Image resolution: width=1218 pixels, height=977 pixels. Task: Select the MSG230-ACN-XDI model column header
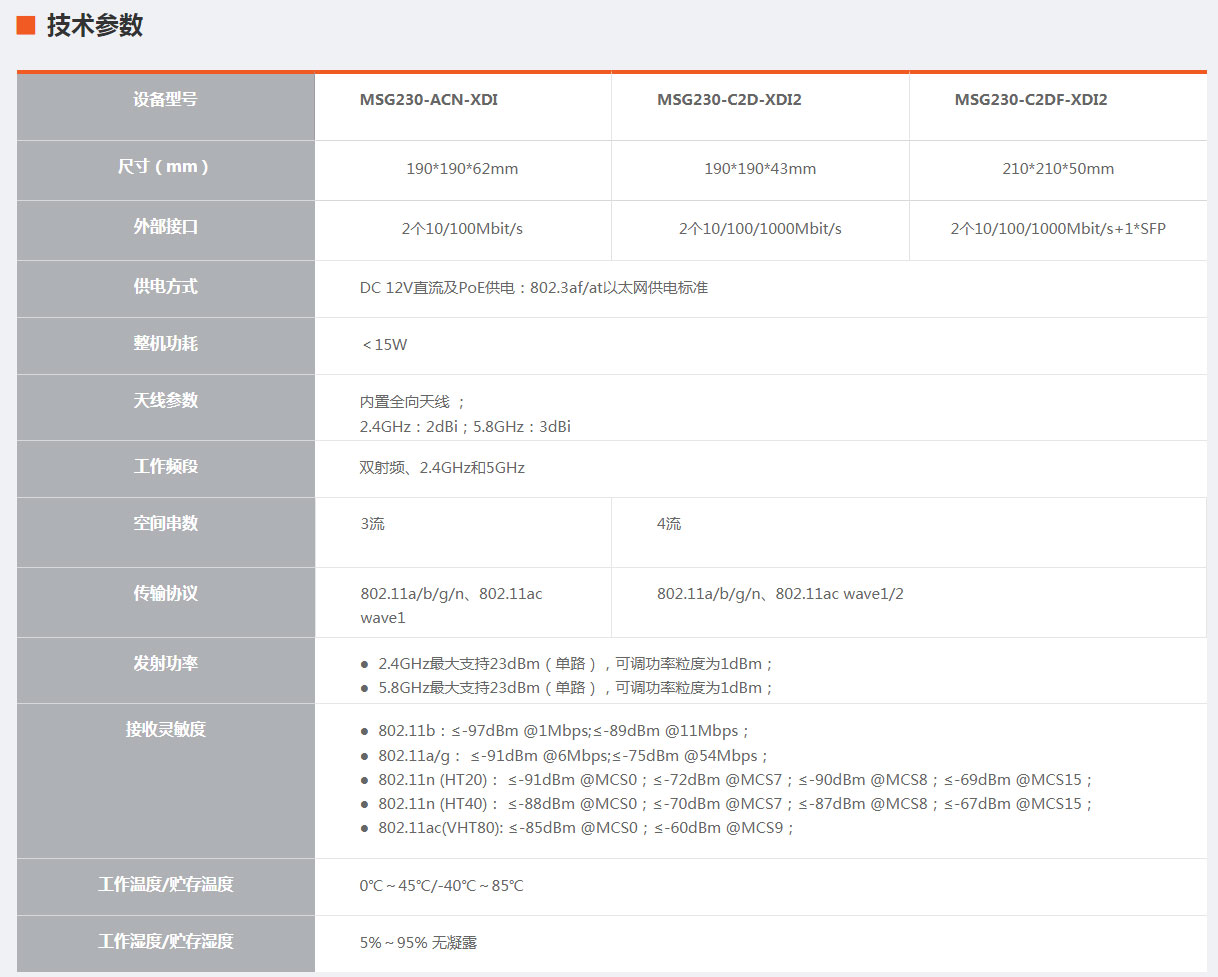[x=429, y=100]
